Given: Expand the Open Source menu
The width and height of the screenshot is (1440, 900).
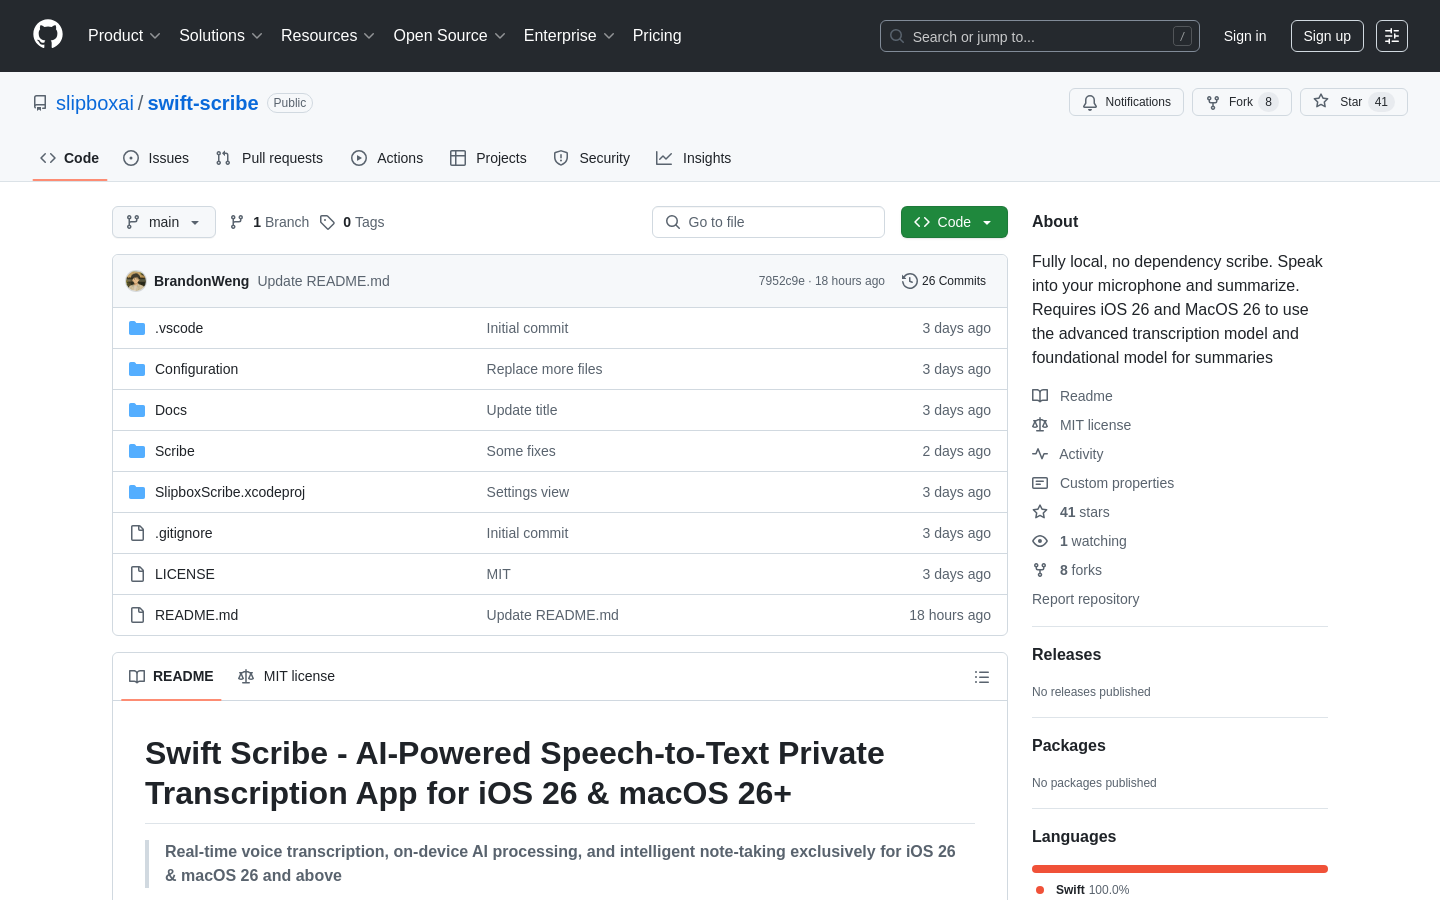Looking at the screenshot, I should point(450,36).
